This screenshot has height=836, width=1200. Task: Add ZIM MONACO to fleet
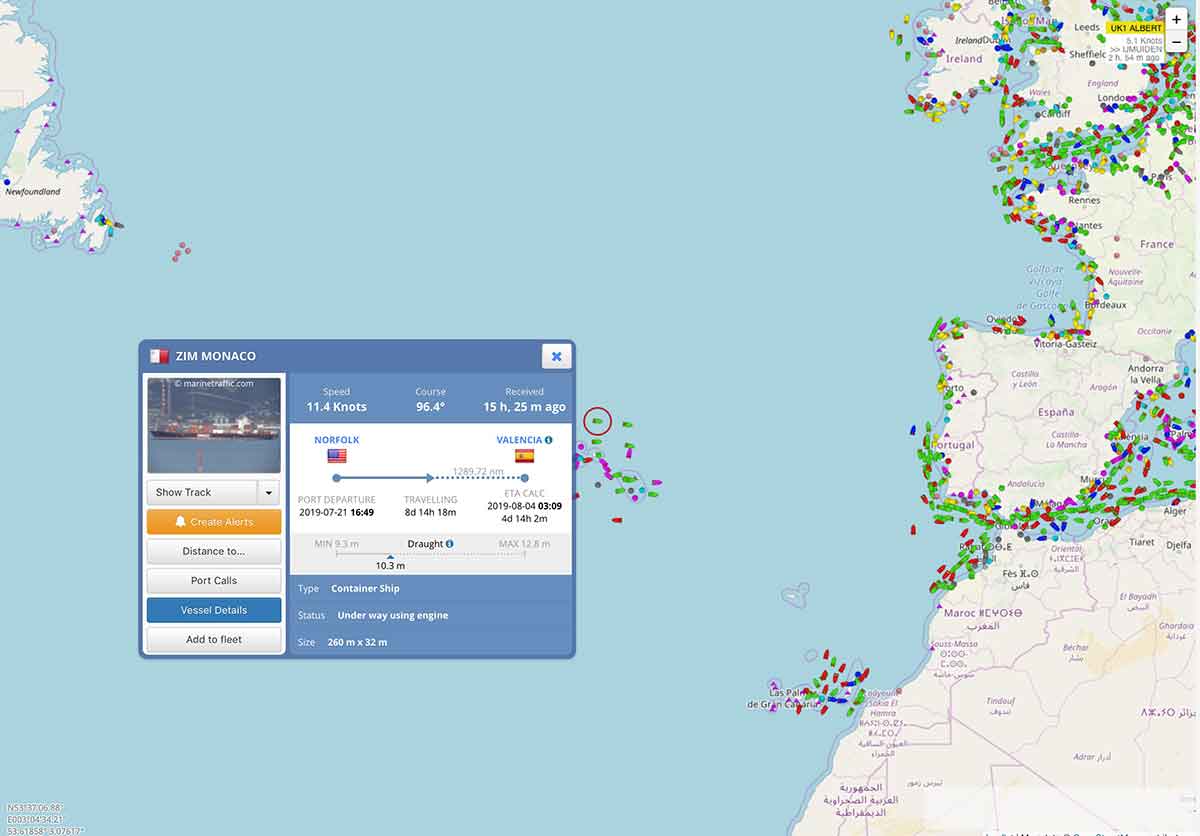click(x=213, y=639)
